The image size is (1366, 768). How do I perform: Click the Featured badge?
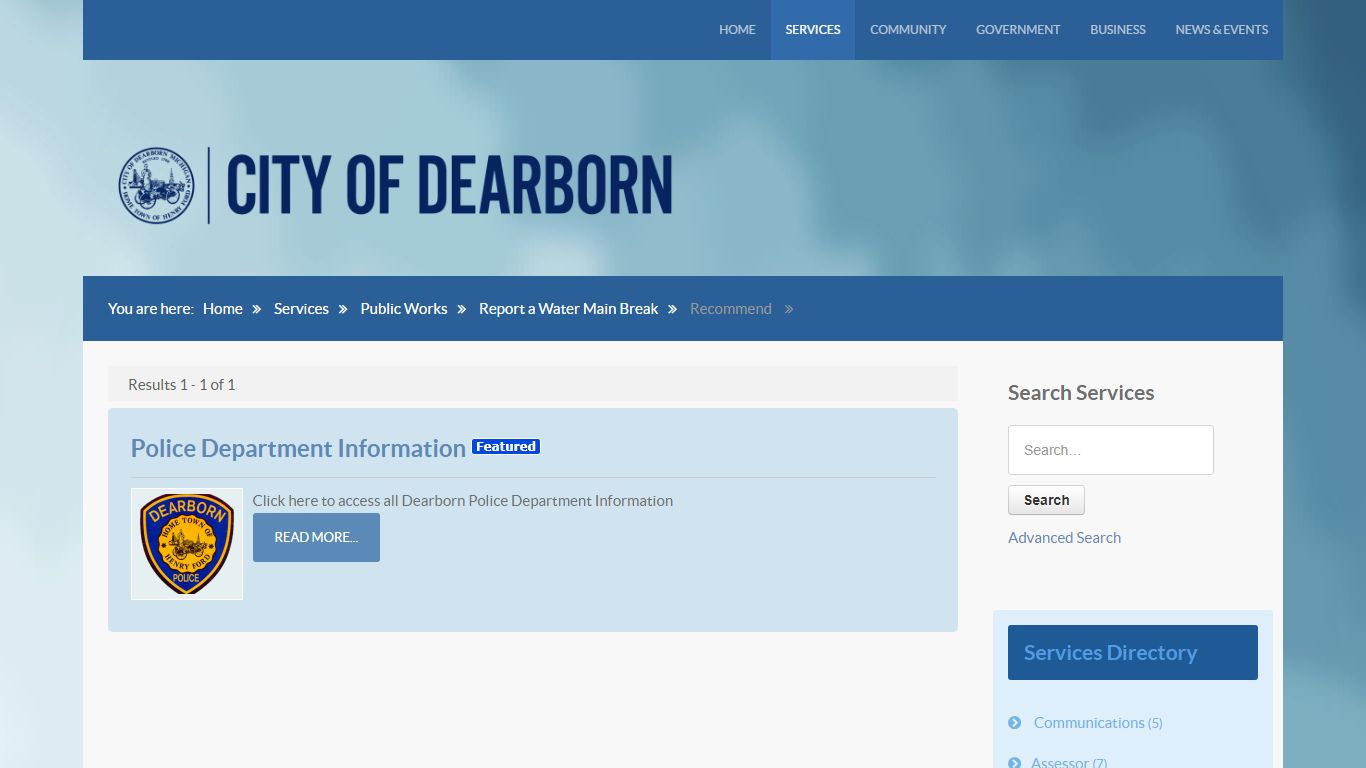pos(506,446)
